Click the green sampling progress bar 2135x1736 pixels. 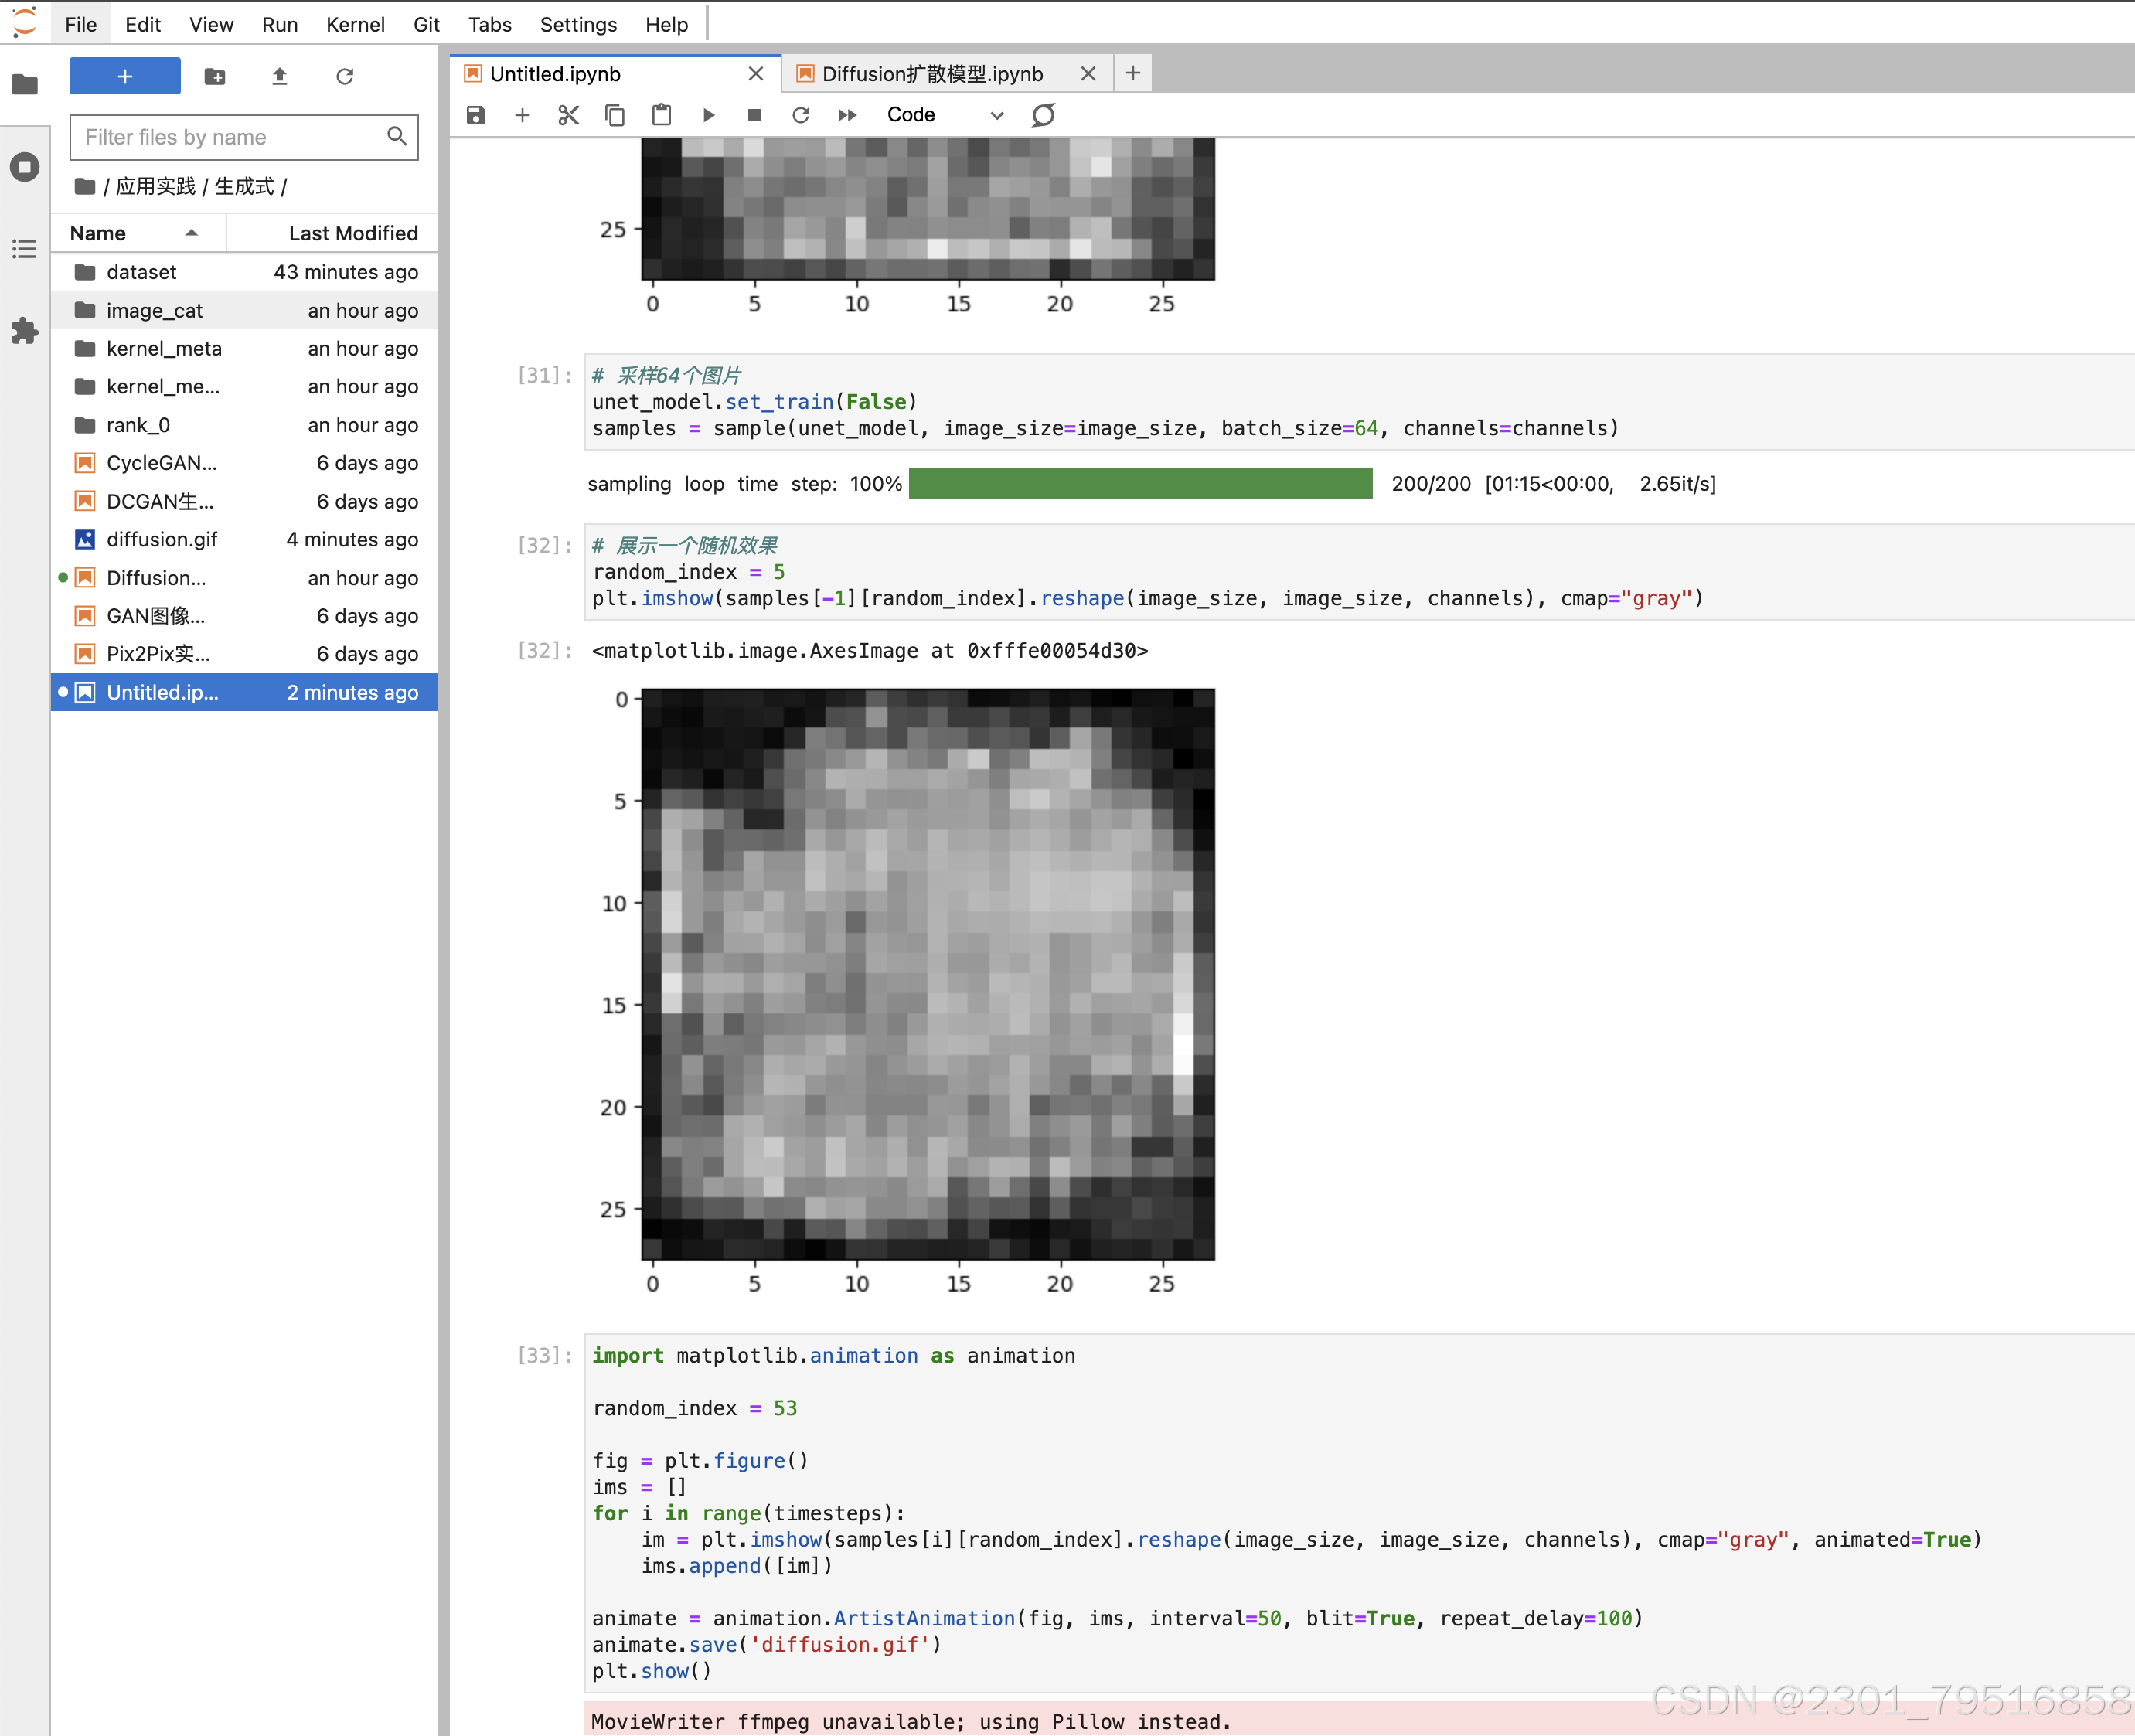(1140, 484)
